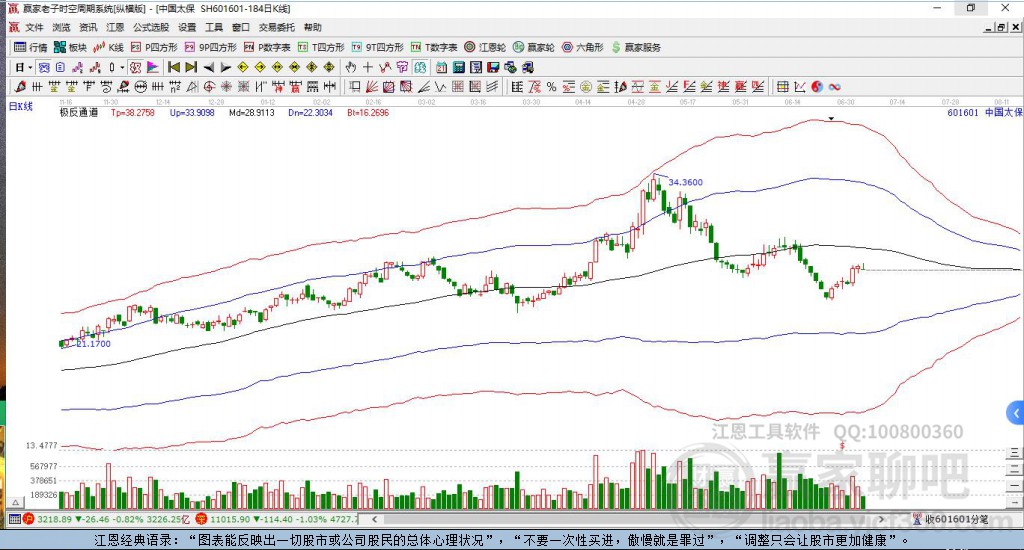Open the P数字表 tool
Image resolution: width=1024 pixels, height=550 pixels.
pyautogui.click(x=267, y=47)
